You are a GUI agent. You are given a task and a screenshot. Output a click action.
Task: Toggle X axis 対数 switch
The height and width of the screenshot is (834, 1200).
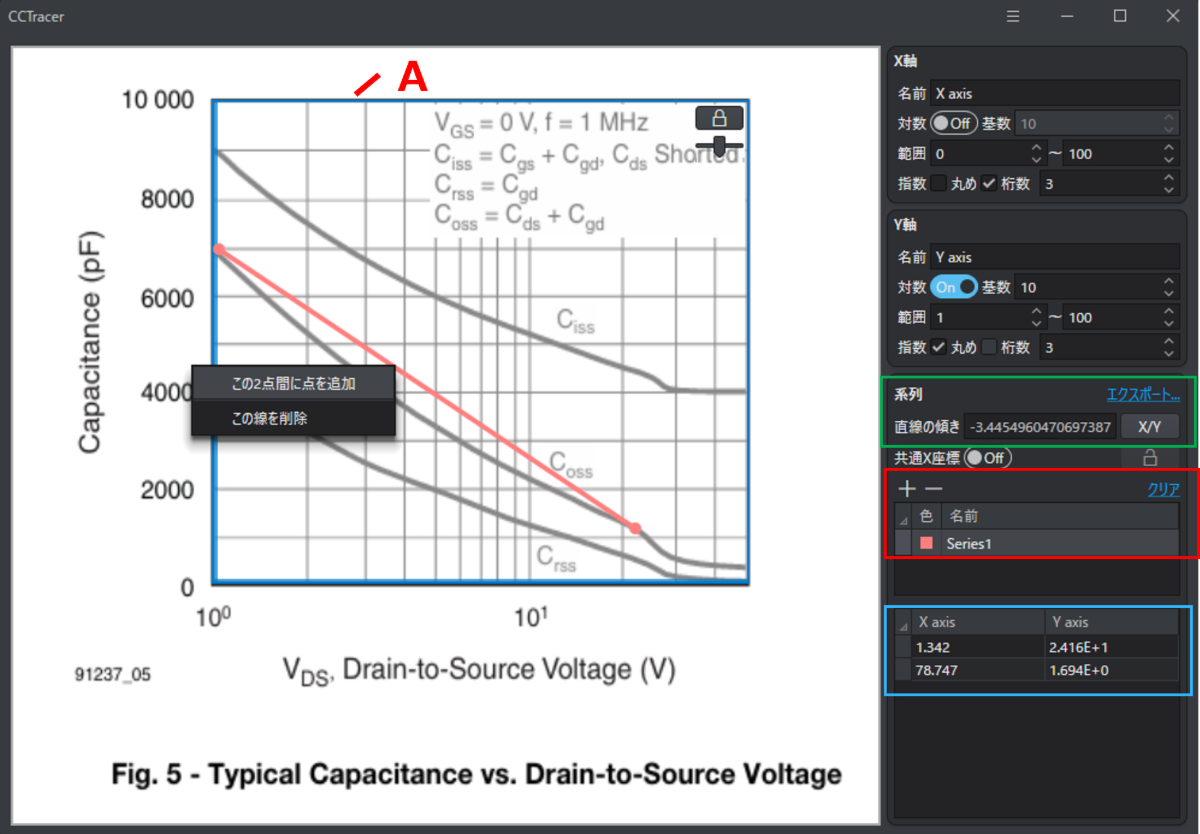point(952,123)
